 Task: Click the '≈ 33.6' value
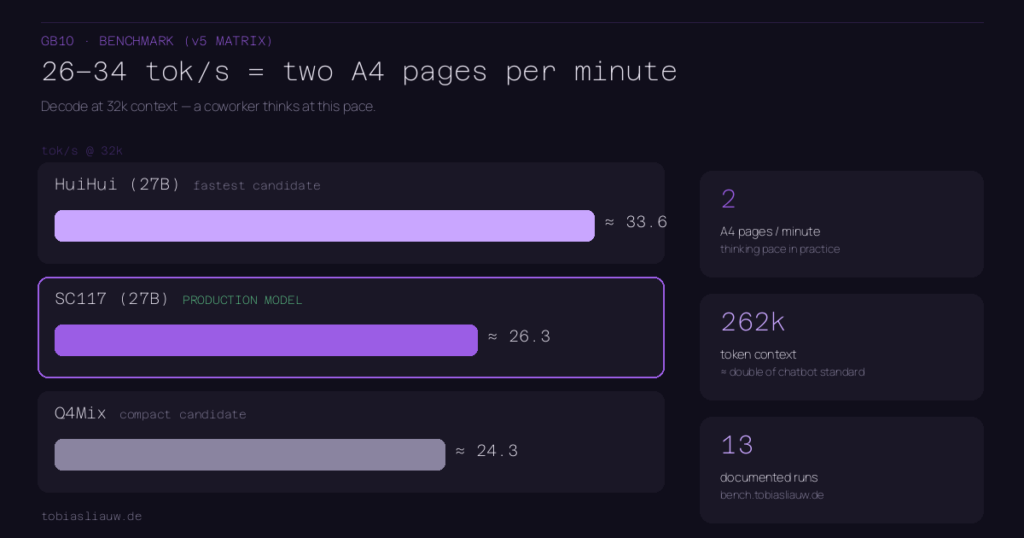tap(636, 222)
